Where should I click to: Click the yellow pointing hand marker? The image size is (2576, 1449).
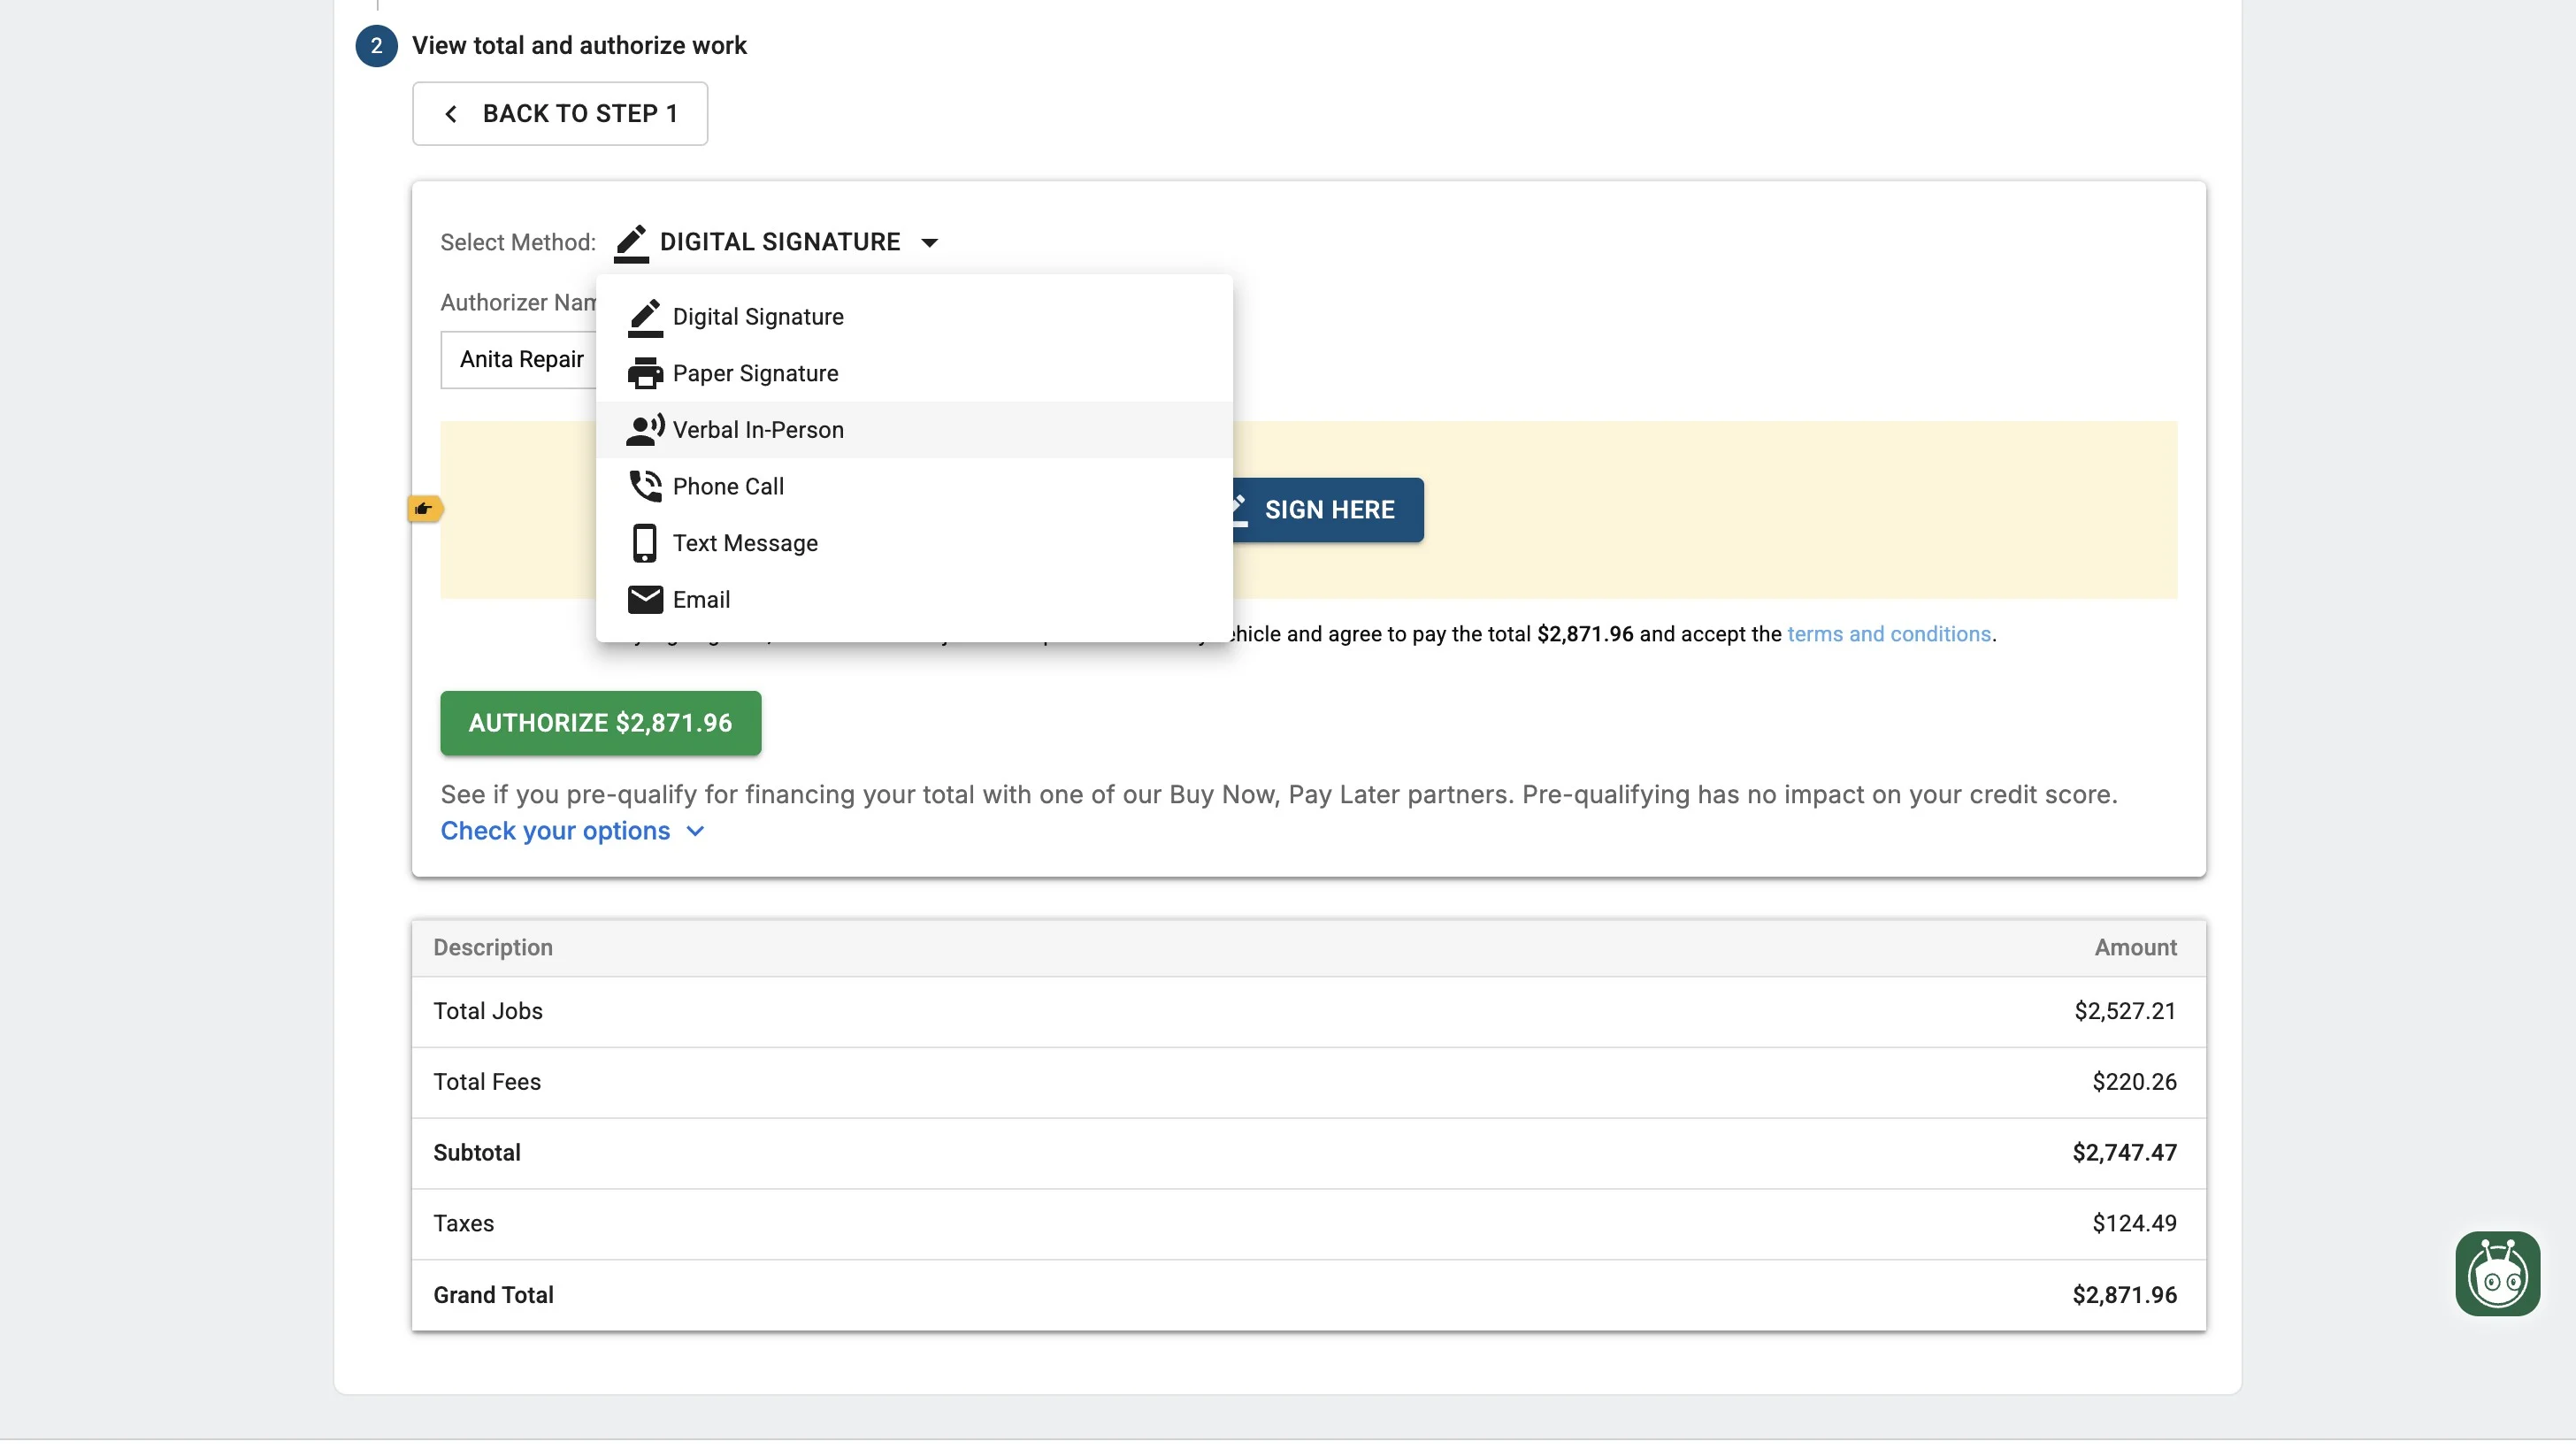tap(424, 509)
